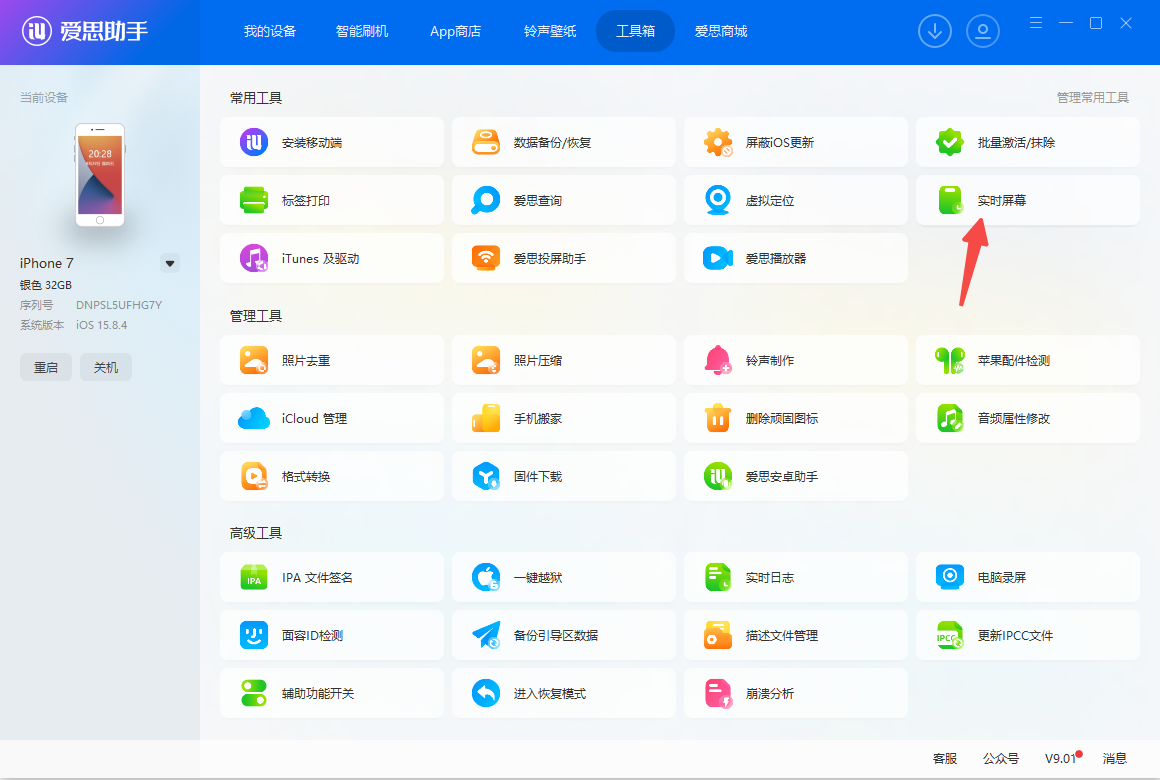Expand the iPhone 7 device dropdown
This screenshot has width=1160, height=780.
[x=170, y=264]
